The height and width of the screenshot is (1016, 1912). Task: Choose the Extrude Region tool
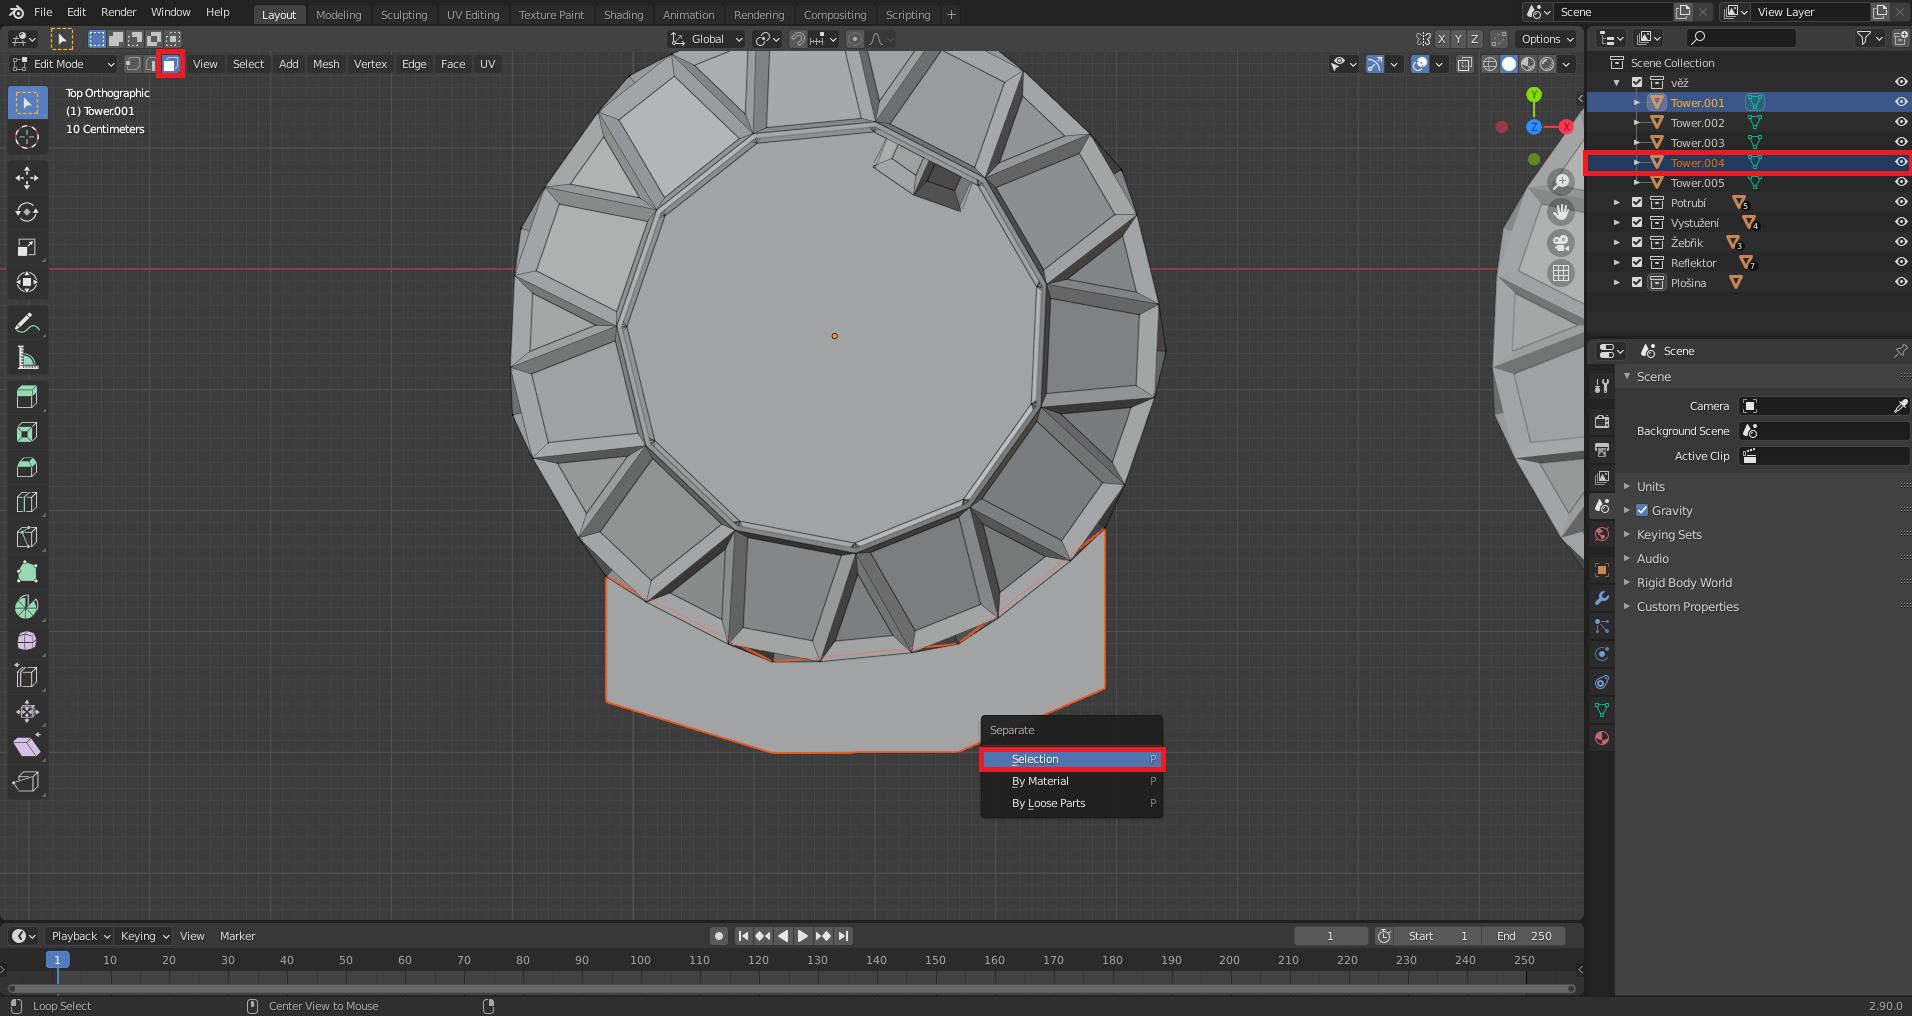tap(27, 397)
